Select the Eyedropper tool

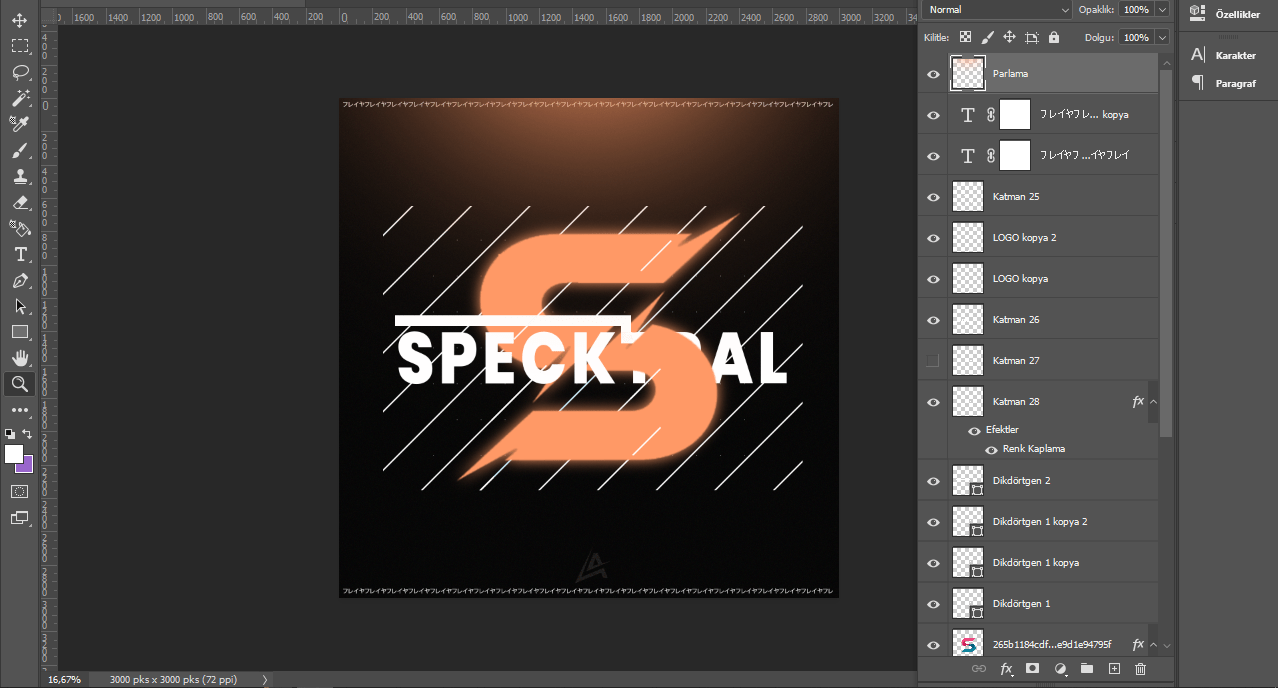(20, 124)
